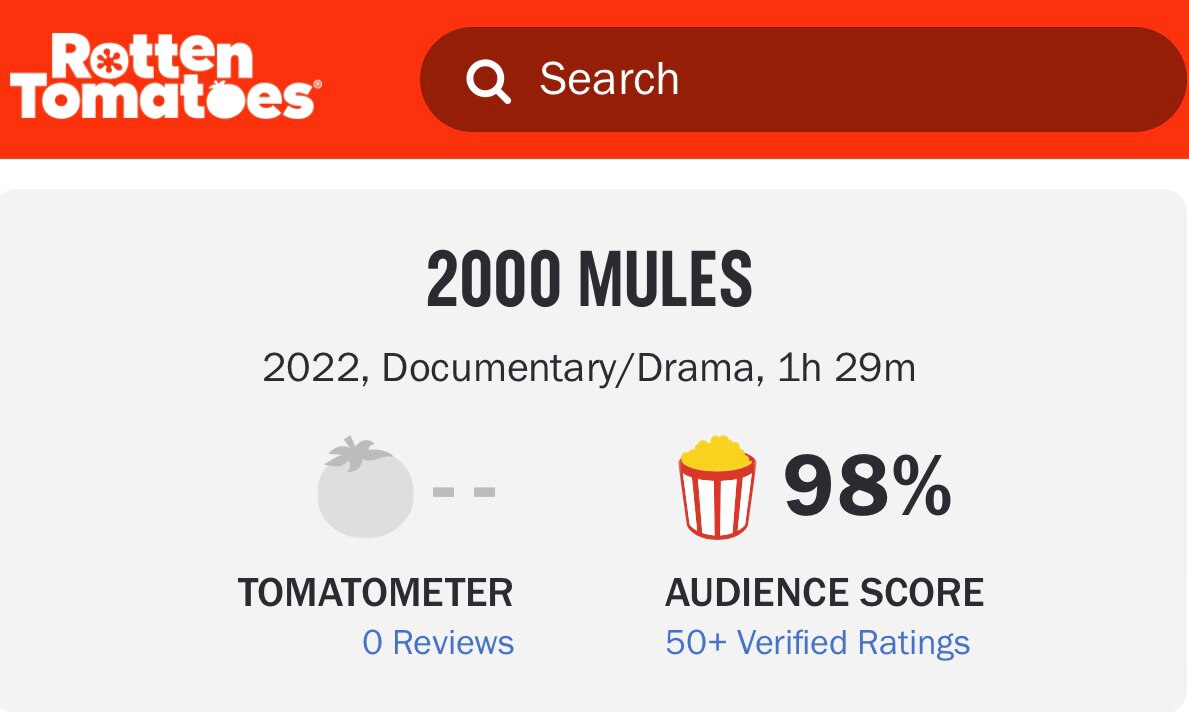The image size is (1189, 712).
Task: Open the 0 Reviews link
Action: pyautogui.click(x=438, y=643)
